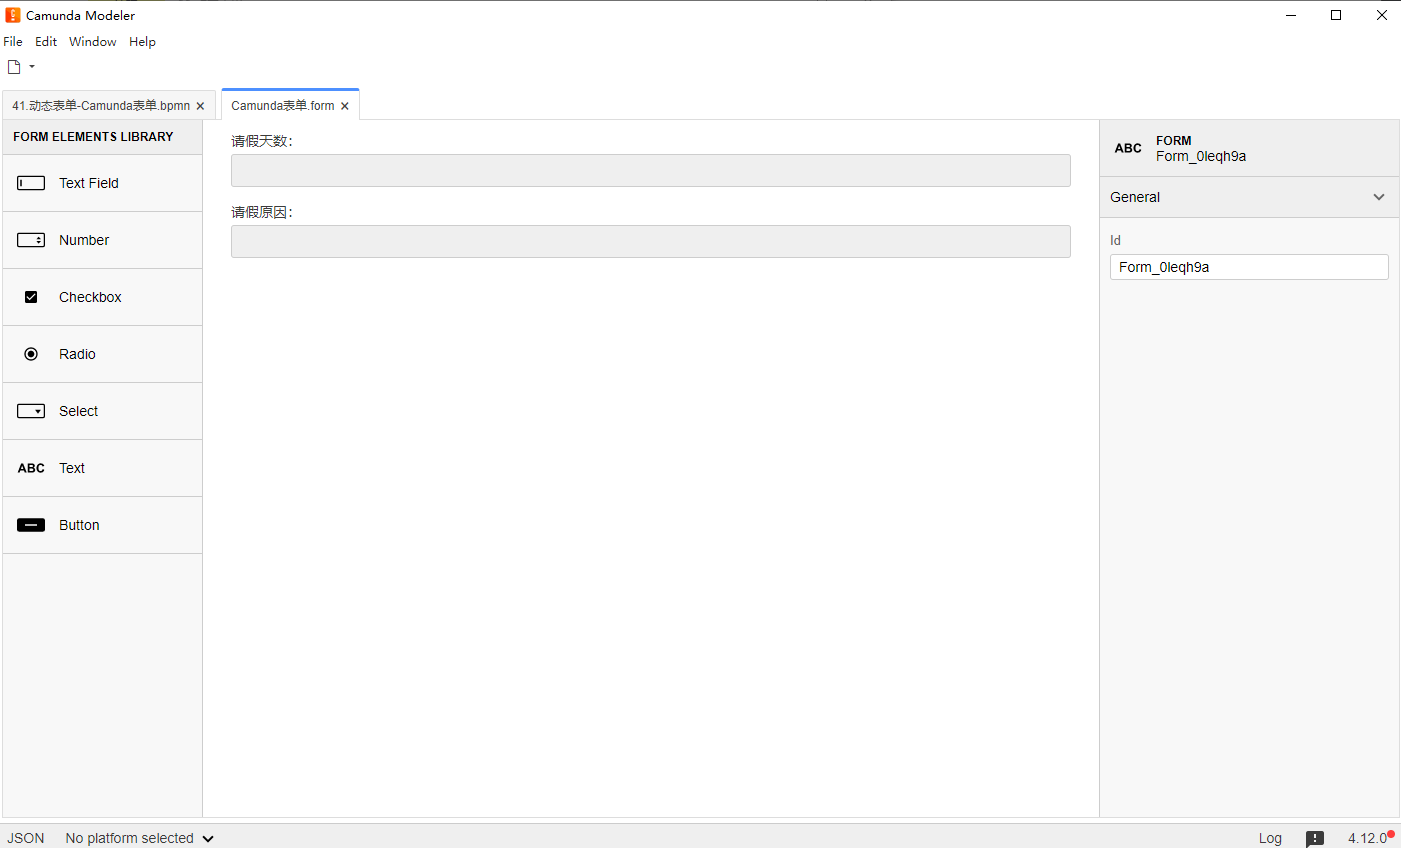The width and height of the screenshot is (1401, 848).
Task: Open the feedback speech-bubble icon in status bar
Action: pyautogui.click(x=1315, y=838)
